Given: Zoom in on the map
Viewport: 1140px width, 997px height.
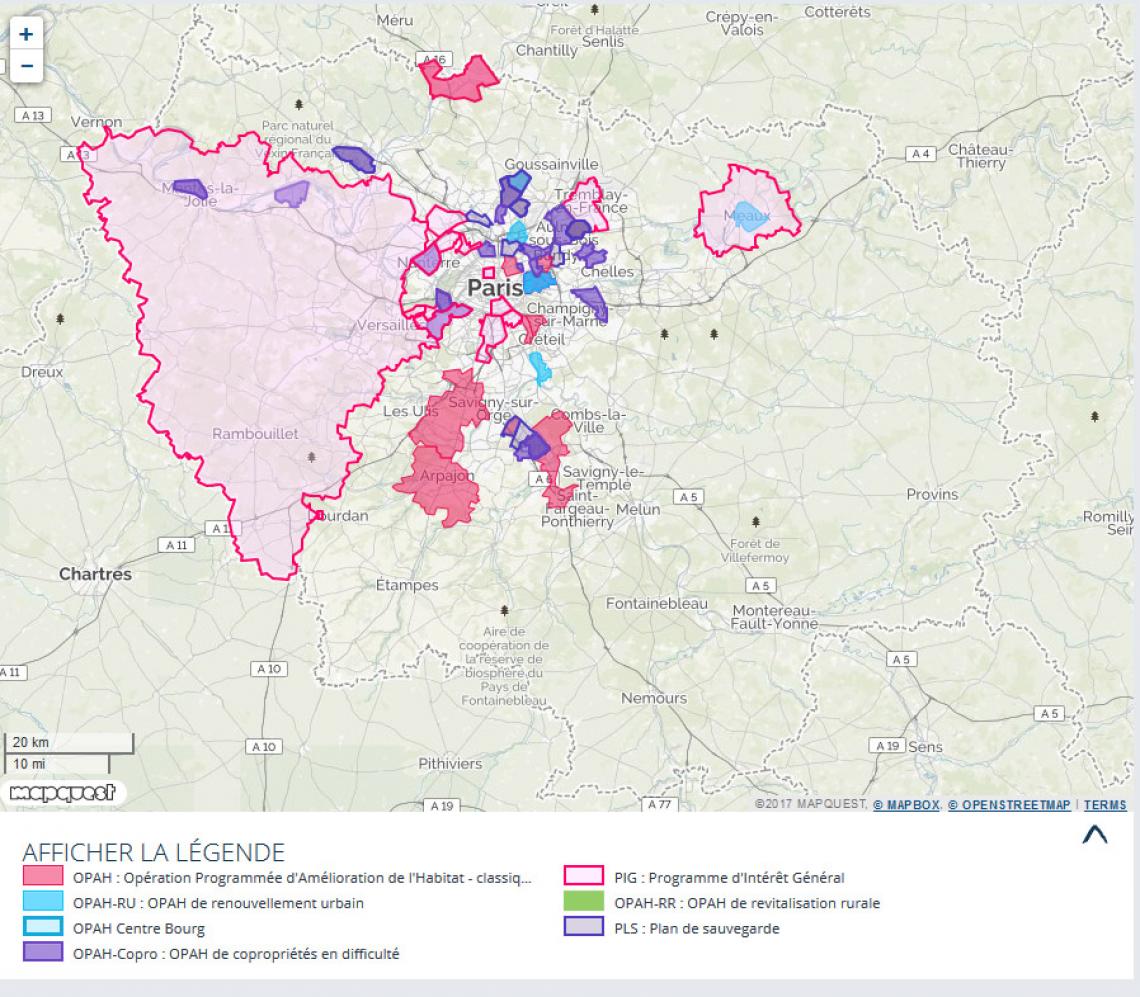Looking at the screenshot, I should point(26,34).
